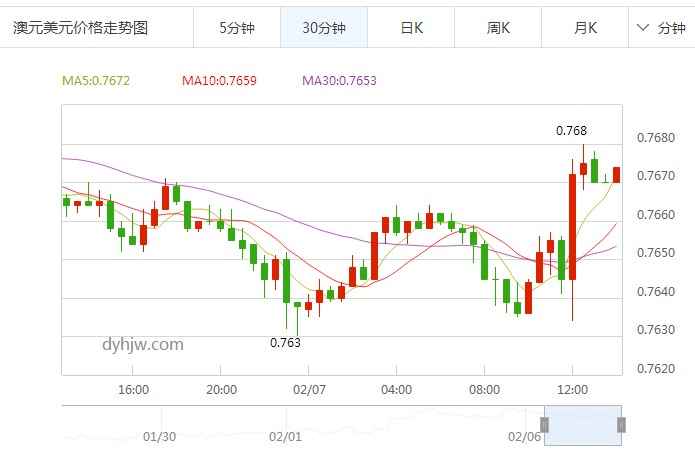Click the highlighted blue range selection window
This screenshot has width=695, height=450.
click(583, 425)
